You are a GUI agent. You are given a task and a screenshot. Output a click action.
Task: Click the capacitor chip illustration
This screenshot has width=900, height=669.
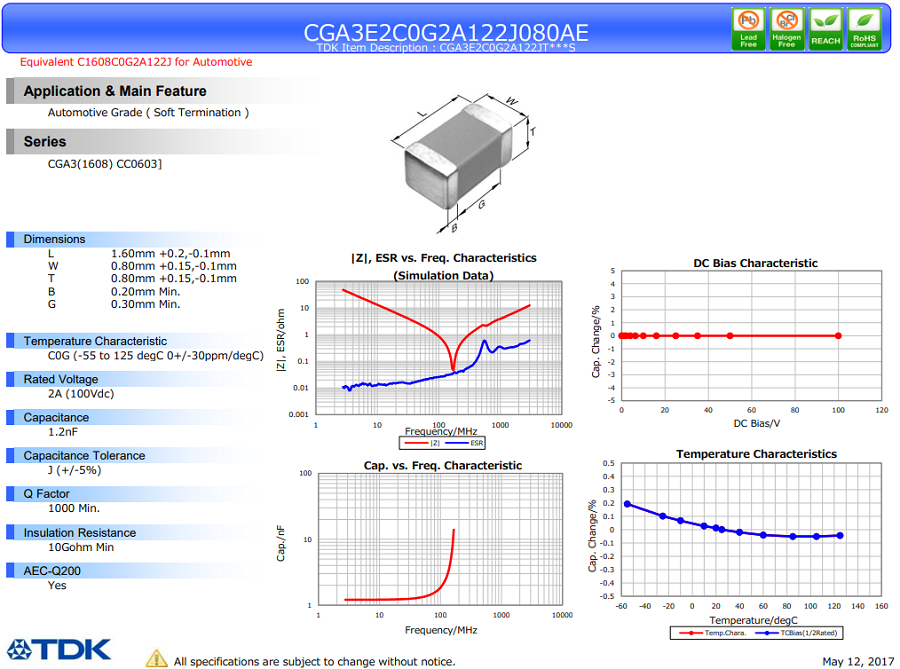point(458,157)
